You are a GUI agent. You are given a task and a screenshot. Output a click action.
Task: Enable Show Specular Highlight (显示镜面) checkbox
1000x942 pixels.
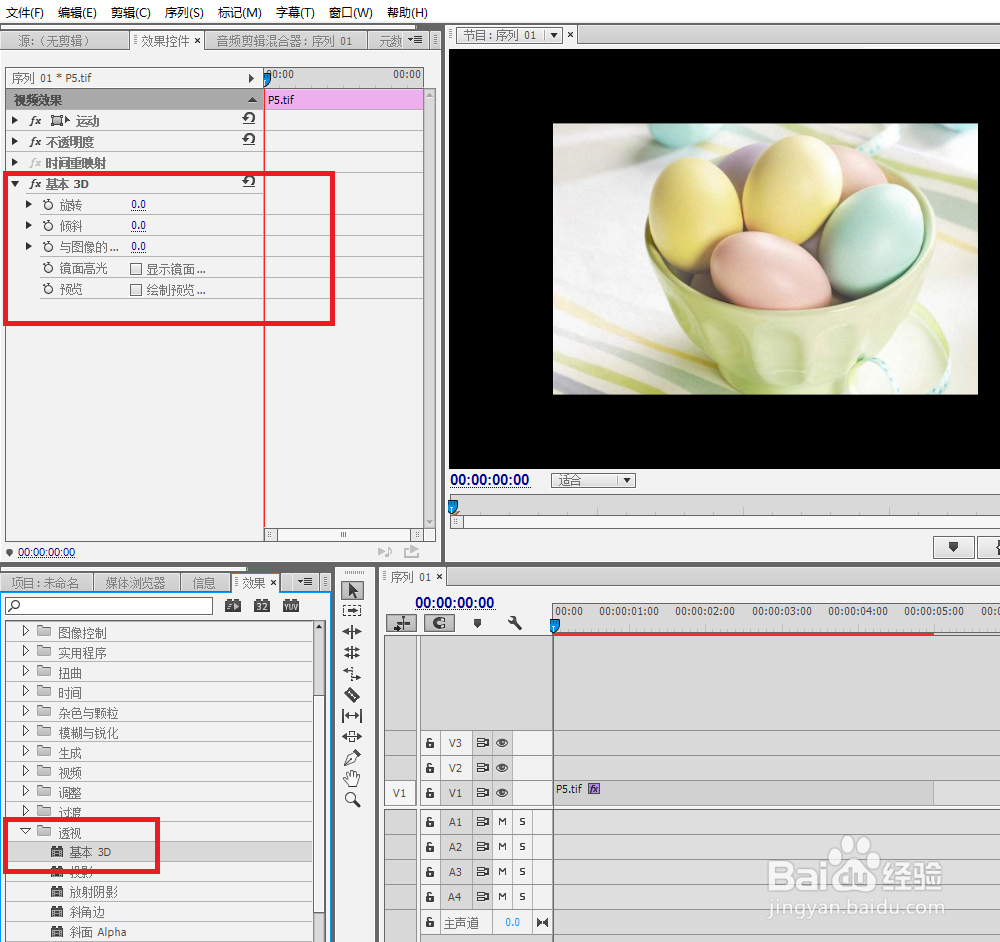point(136,269)
